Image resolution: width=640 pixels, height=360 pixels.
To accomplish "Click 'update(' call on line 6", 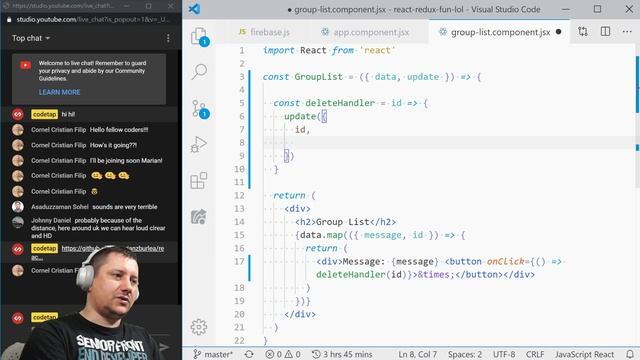I will click(302, 116).
